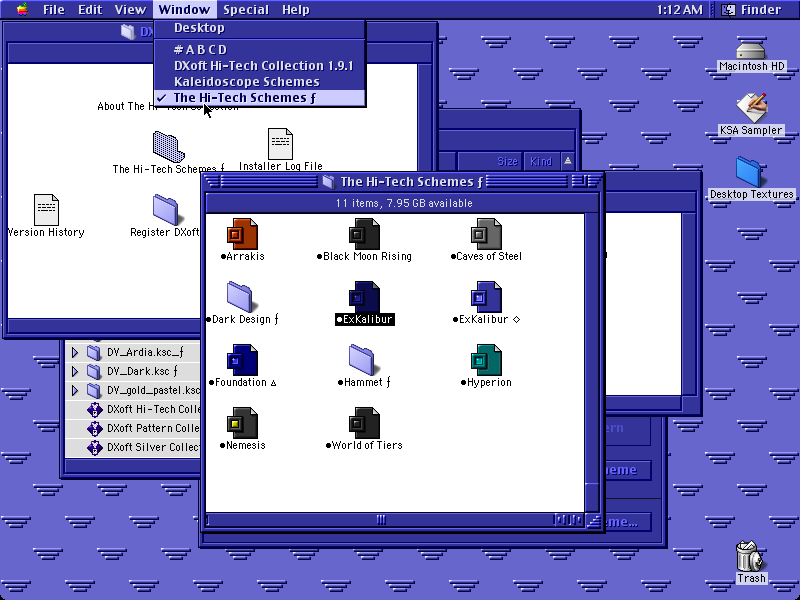Viewport: 800px width, 600px height.
Task: Select the opened Hi-Tech Schemes ƒ folder in DXoft window
Action: (168, 147)
